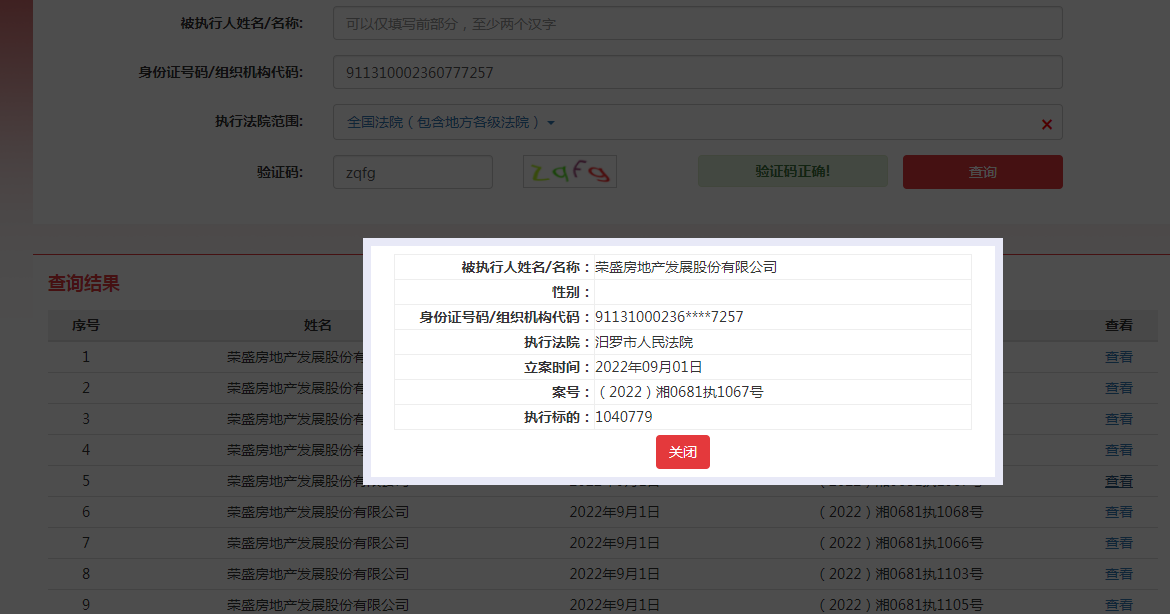1170x614 pixels.
Task: Click popup masked ID 91131000236****7257
Action: coord(669,317)
